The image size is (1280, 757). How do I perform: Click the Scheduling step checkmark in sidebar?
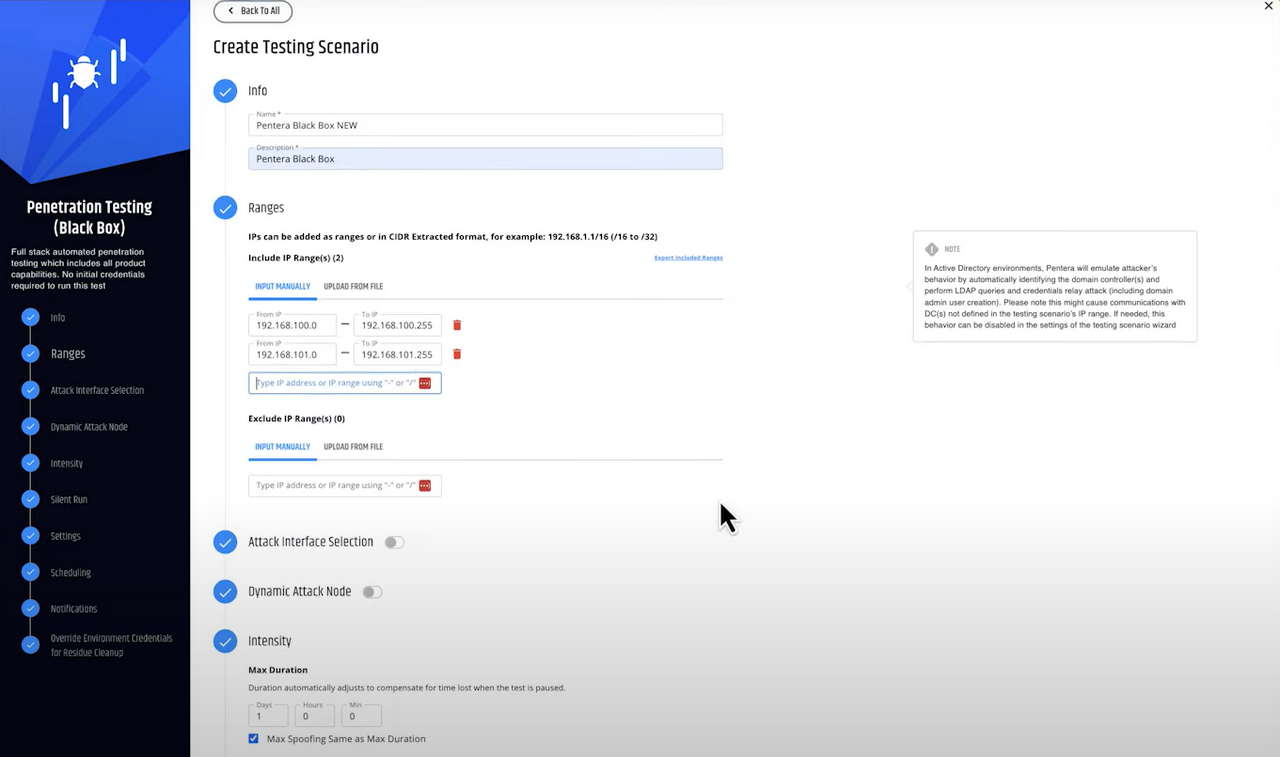[x=29, y=572]
